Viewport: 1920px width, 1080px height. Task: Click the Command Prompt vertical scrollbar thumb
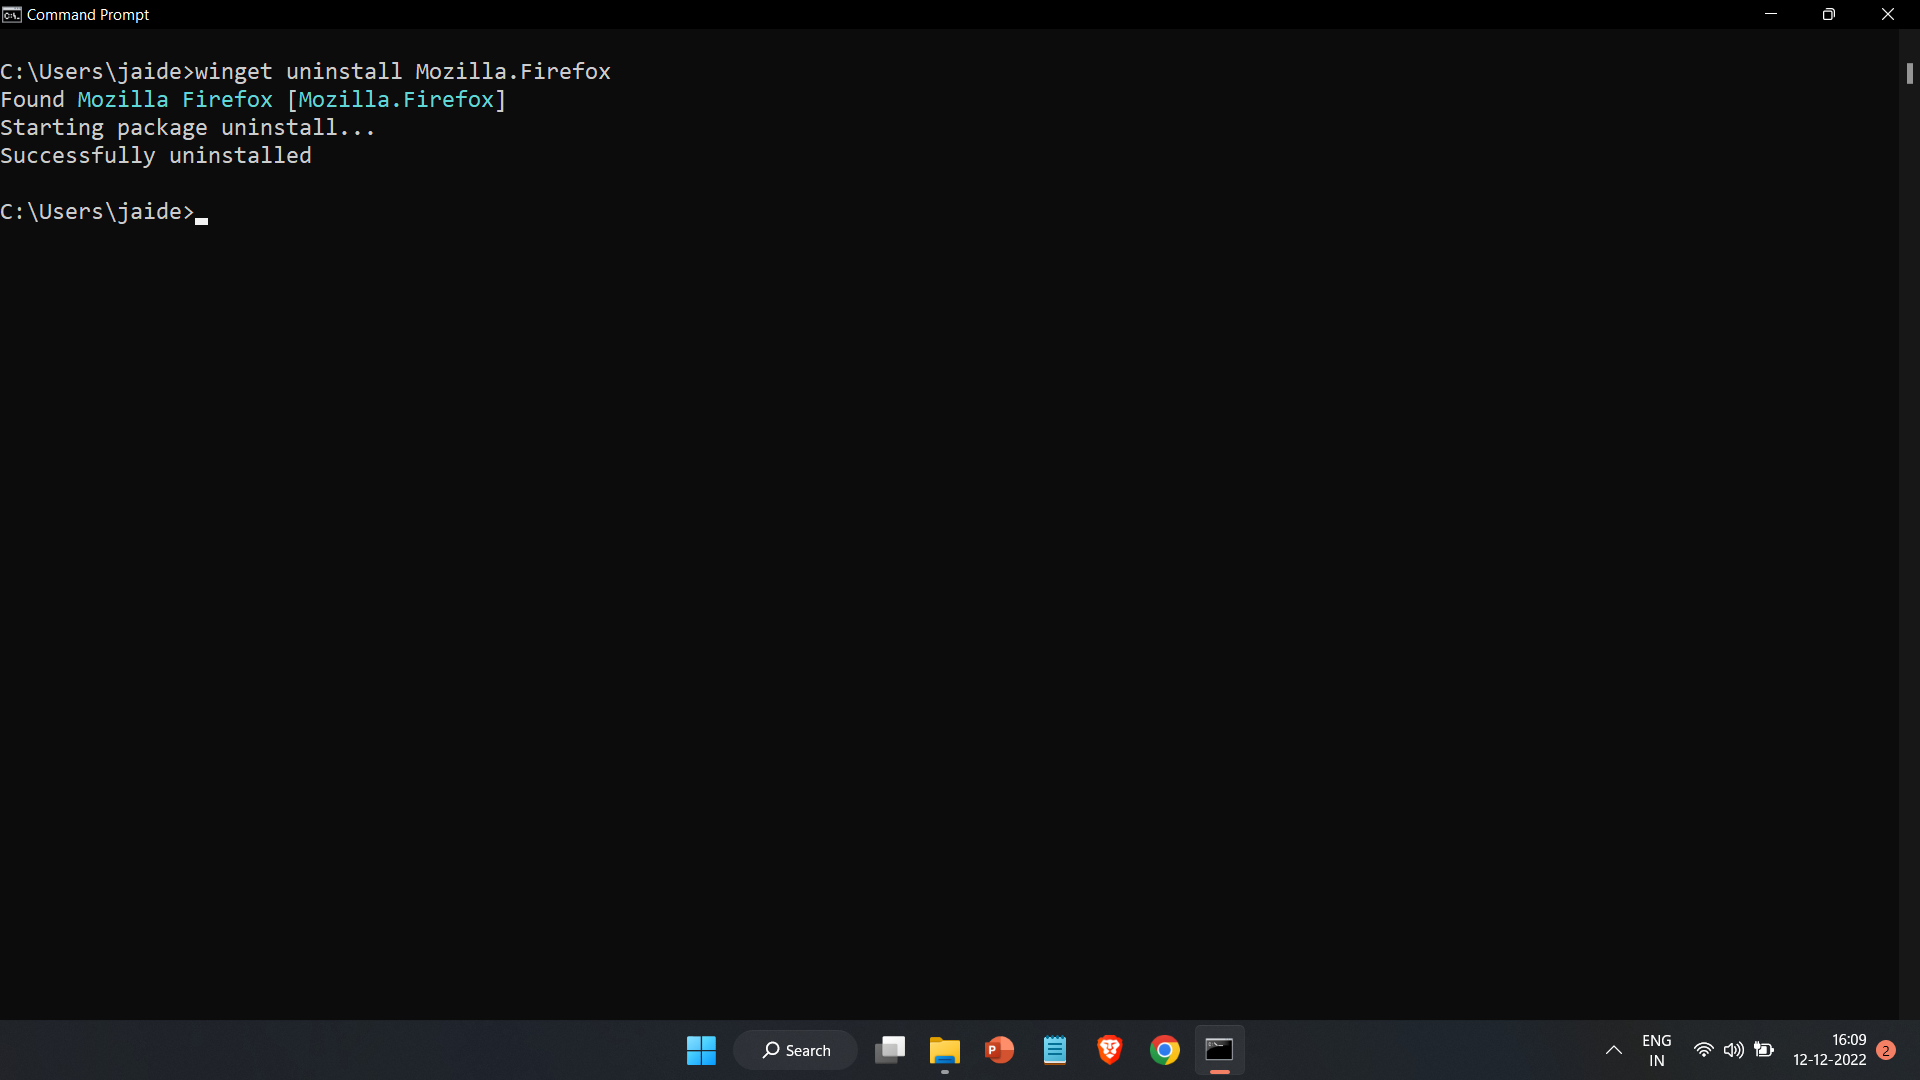[1909, 73]
